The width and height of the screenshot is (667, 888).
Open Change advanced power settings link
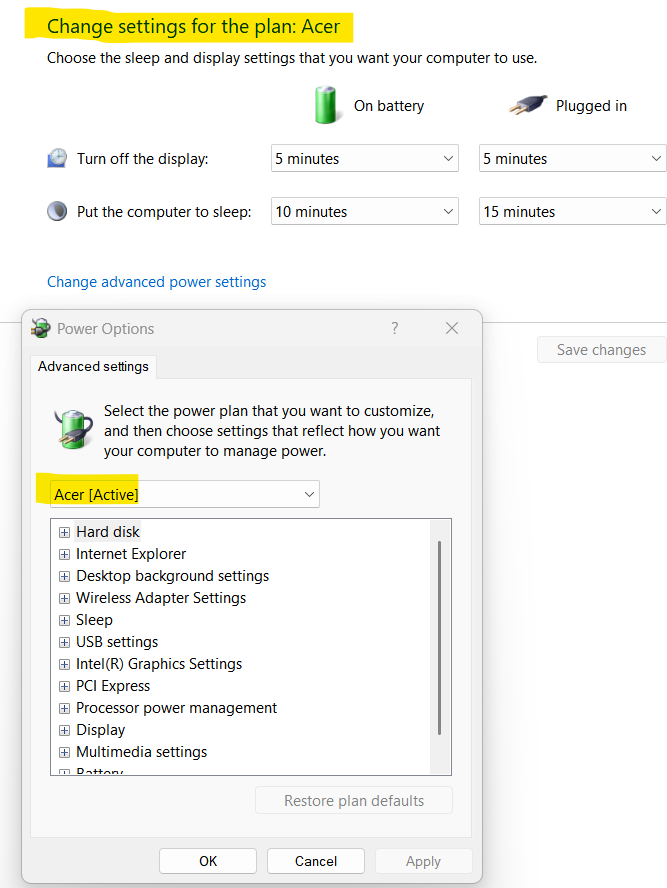[x=156, y=282]
